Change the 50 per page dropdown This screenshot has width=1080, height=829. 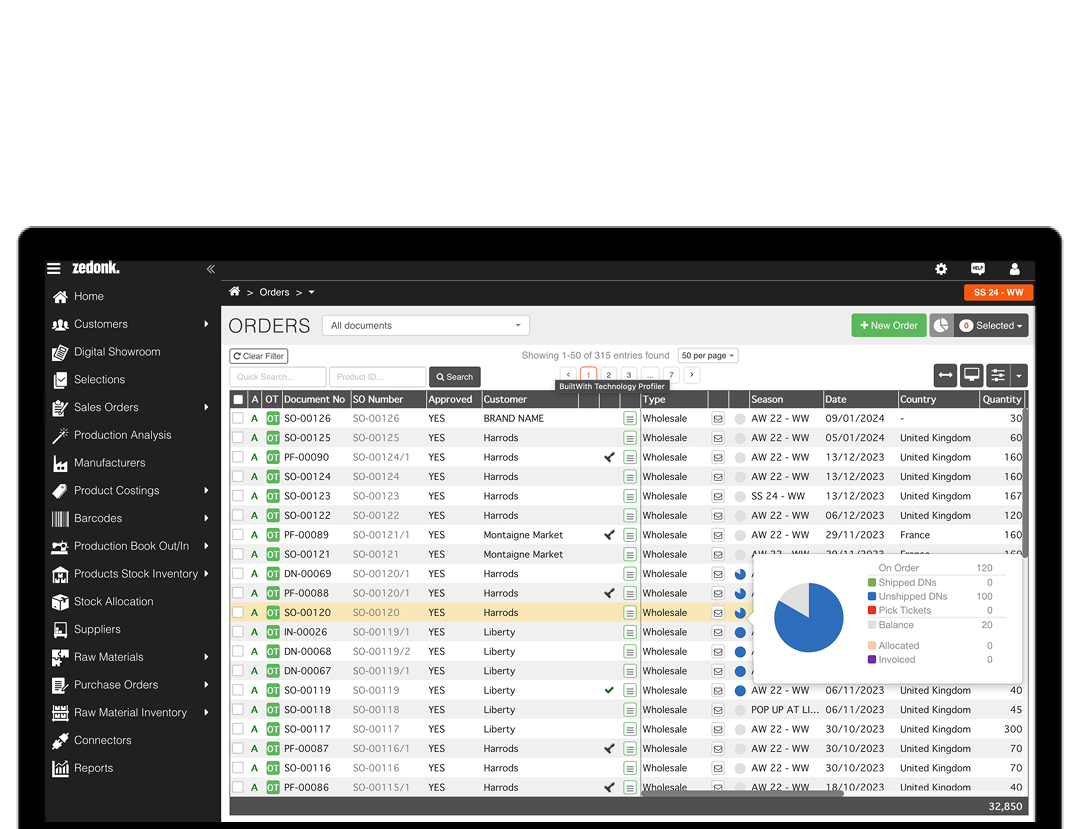(x=708, y=355)
